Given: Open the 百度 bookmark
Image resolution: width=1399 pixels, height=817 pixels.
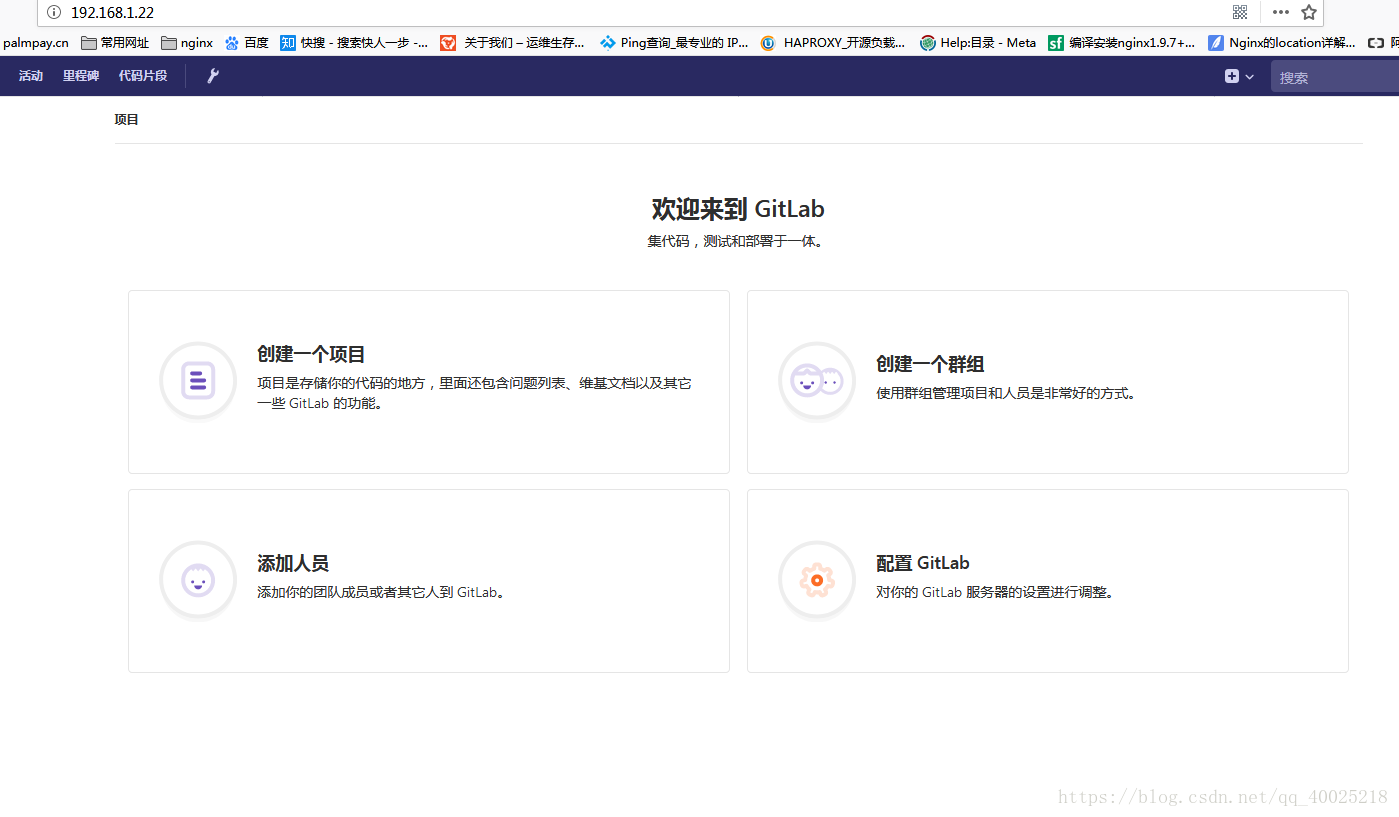Looking at the screenshot, I should pyautogui.click(x=247, y=43).
